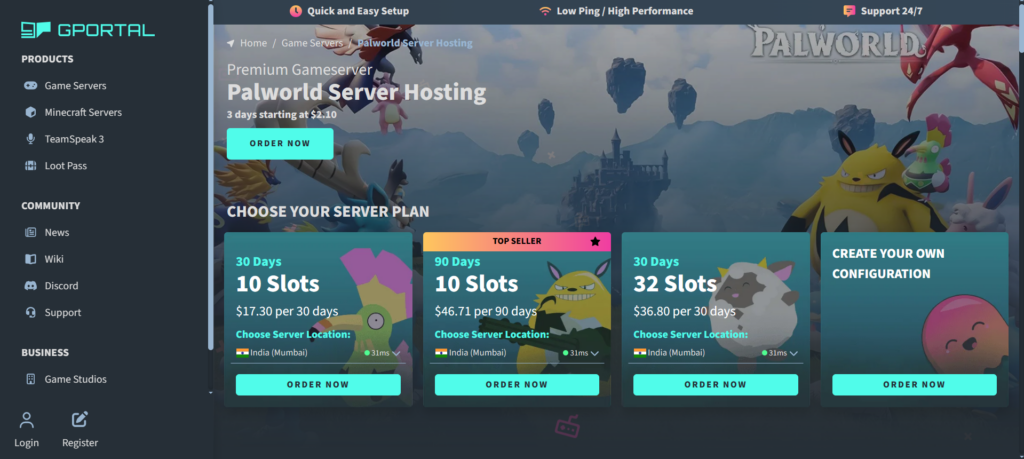Click the $36.80 per 30 days price
This screenshot has width=1024, height=459.
click(x=684, y=311)
